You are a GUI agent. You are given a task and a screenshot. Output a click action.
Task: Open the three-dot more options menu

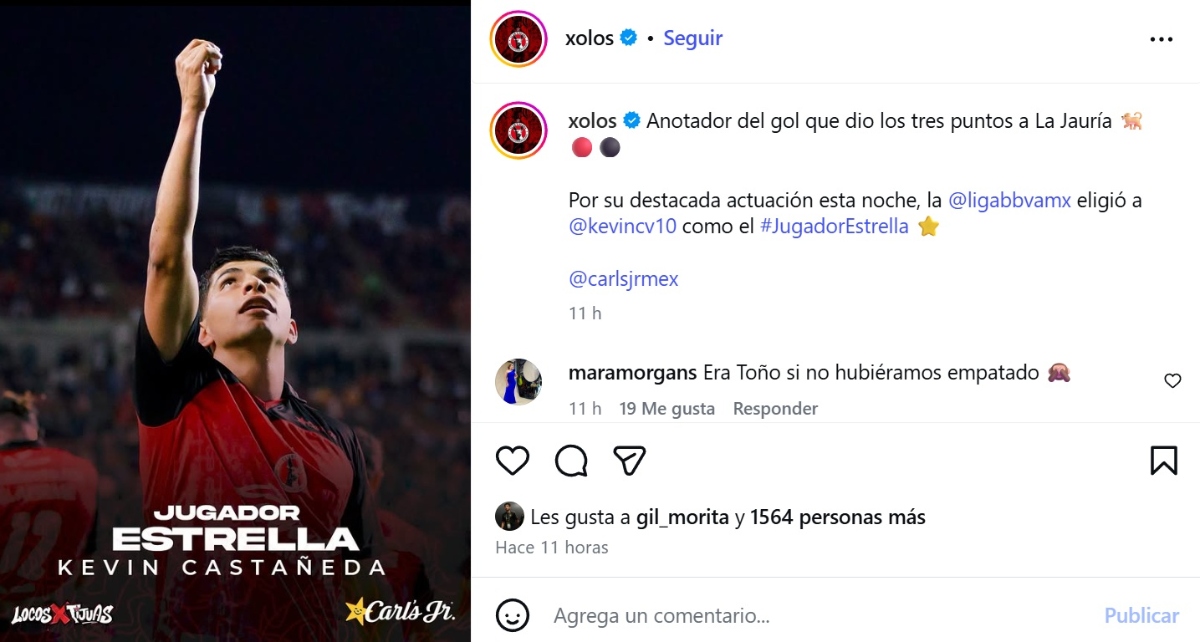tap(1161, 39)
